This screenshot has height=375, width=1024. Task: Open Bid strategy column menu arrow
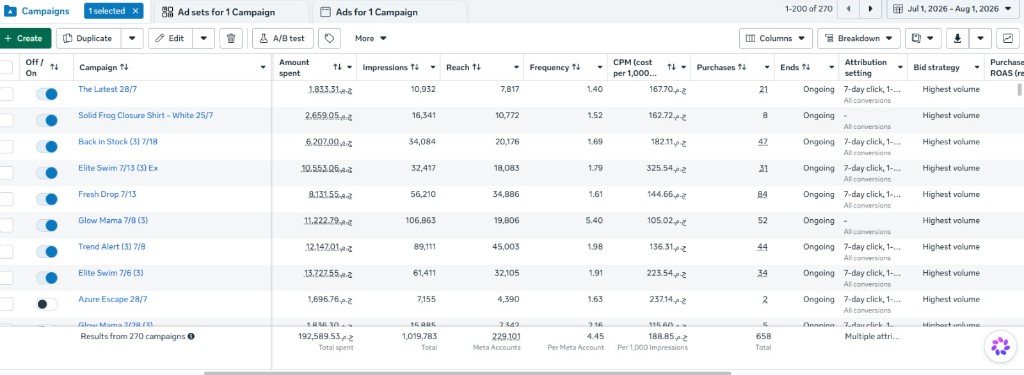click(x=976, y=67)
